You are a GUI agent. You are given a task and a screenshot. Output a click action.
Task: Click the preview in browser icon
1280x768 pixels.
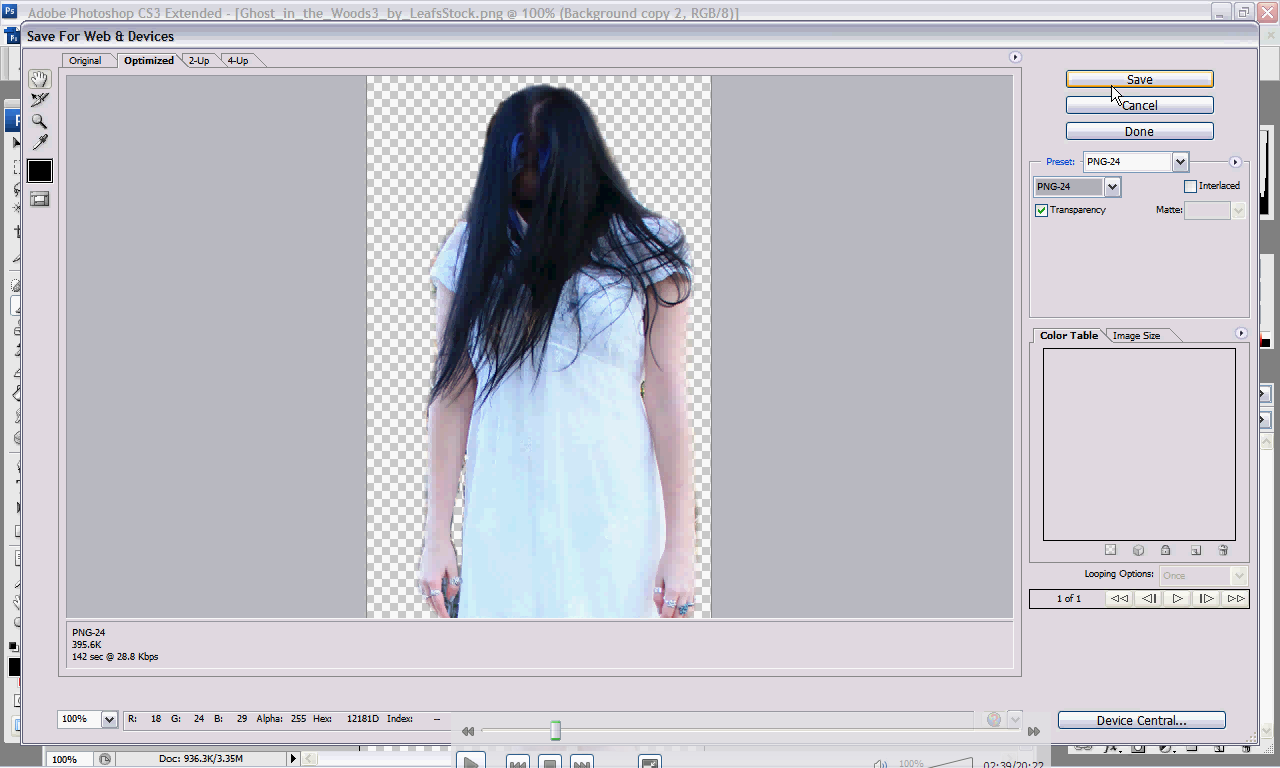tap(993, 719)
